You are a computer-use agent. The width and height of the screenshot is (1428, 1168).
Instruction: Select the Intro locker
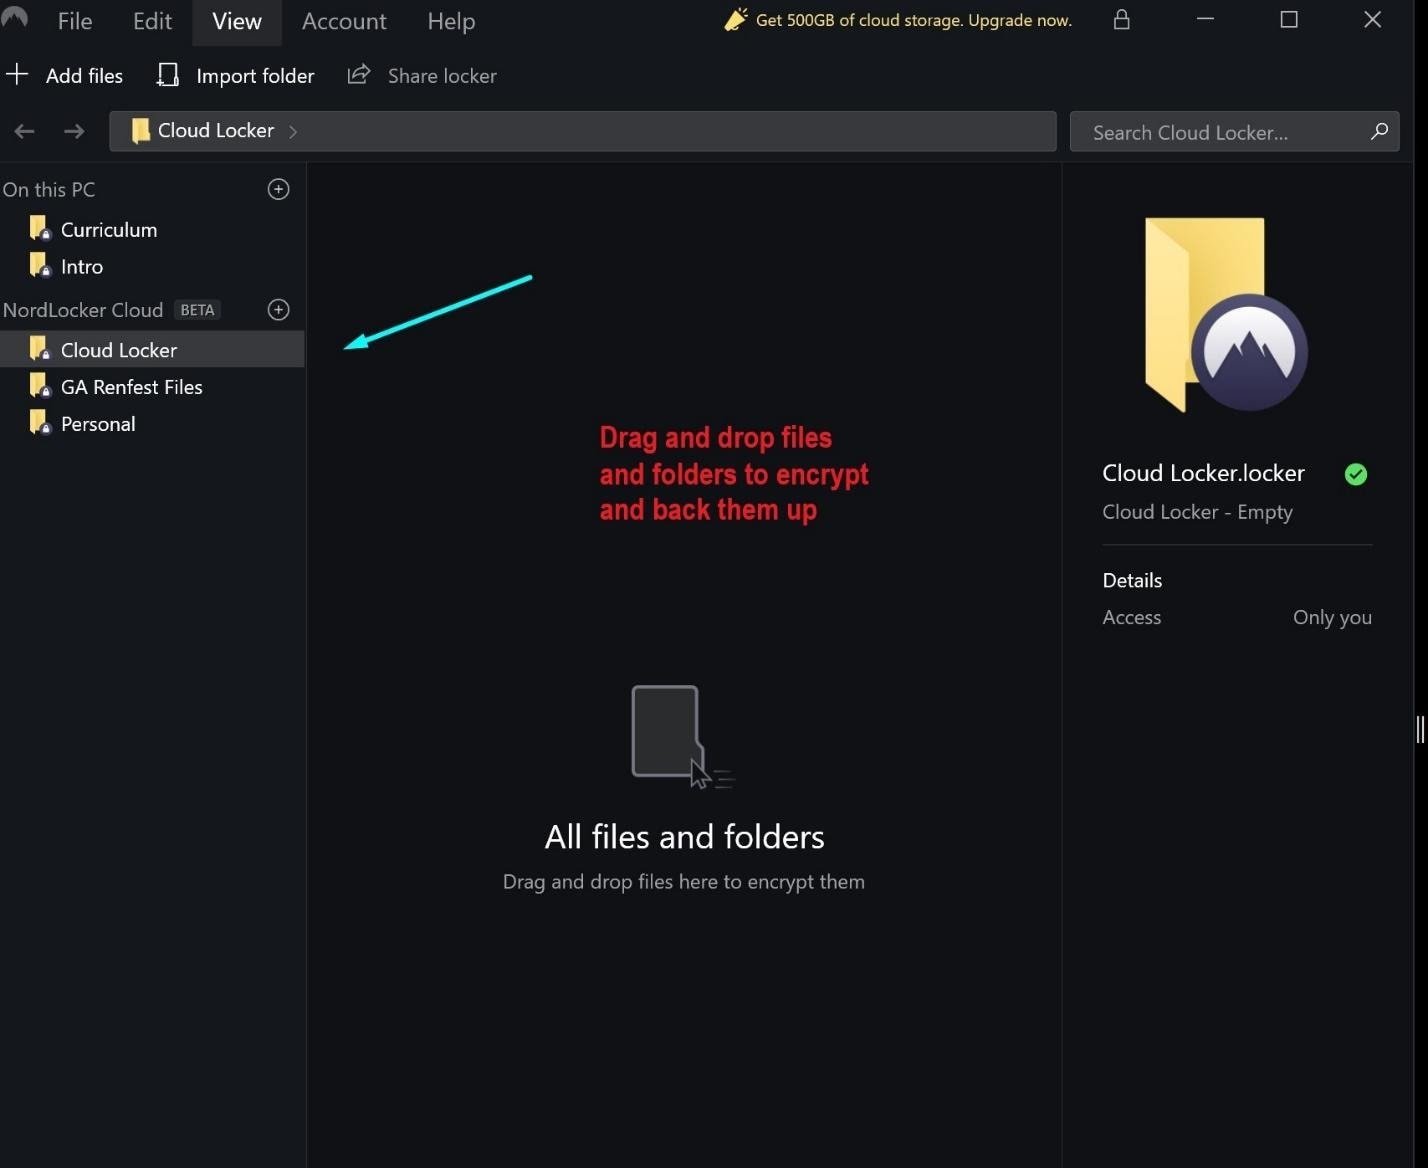pos(152,267)
